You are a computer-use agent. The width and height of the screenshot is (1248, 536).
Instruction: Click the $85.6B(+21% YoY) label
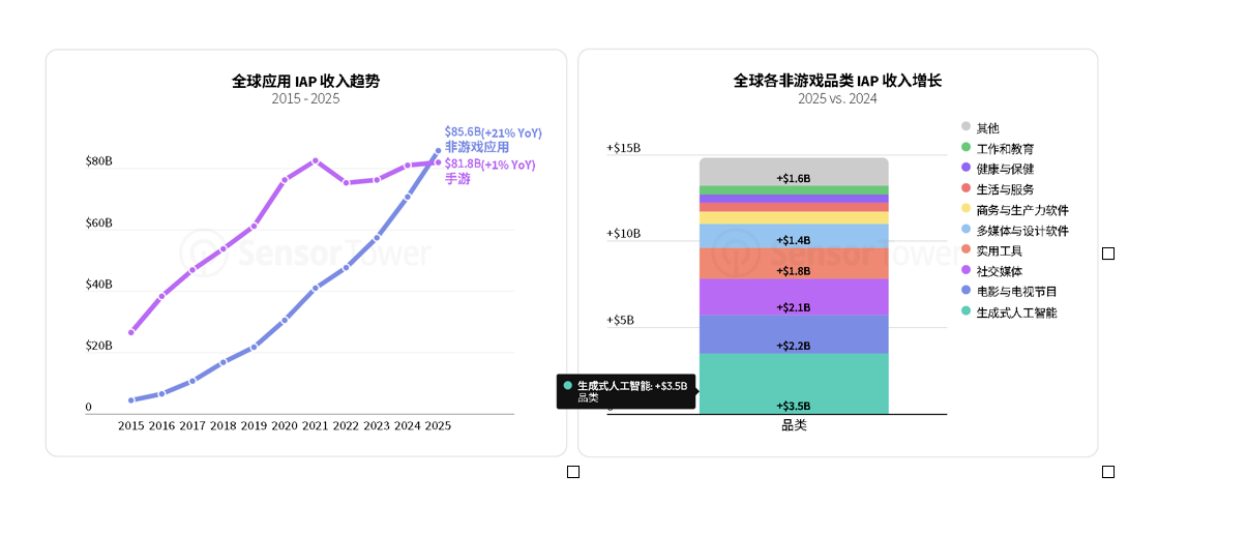click(493, 132)
